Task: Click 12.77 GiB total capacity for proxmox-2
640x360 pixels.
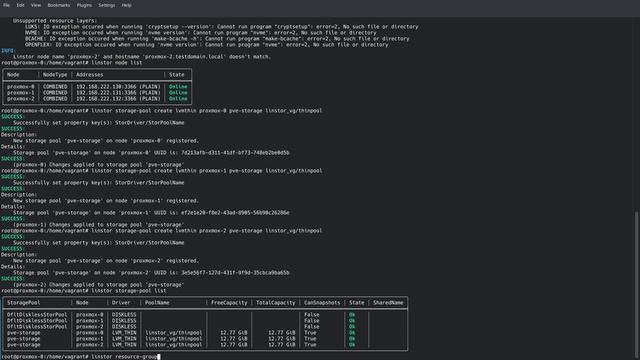Action: click(x=282, y=344)
